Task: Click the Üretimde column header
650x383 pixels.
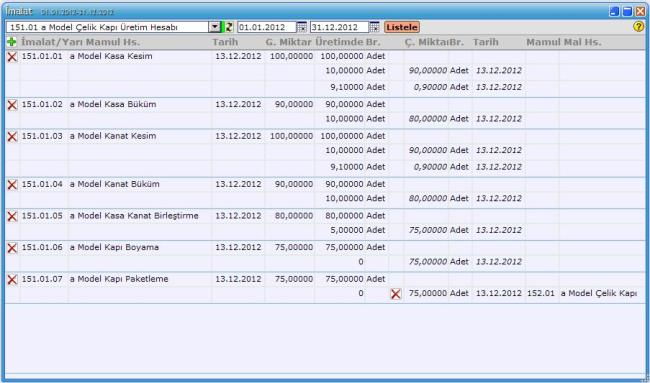Action: (339, 42)
